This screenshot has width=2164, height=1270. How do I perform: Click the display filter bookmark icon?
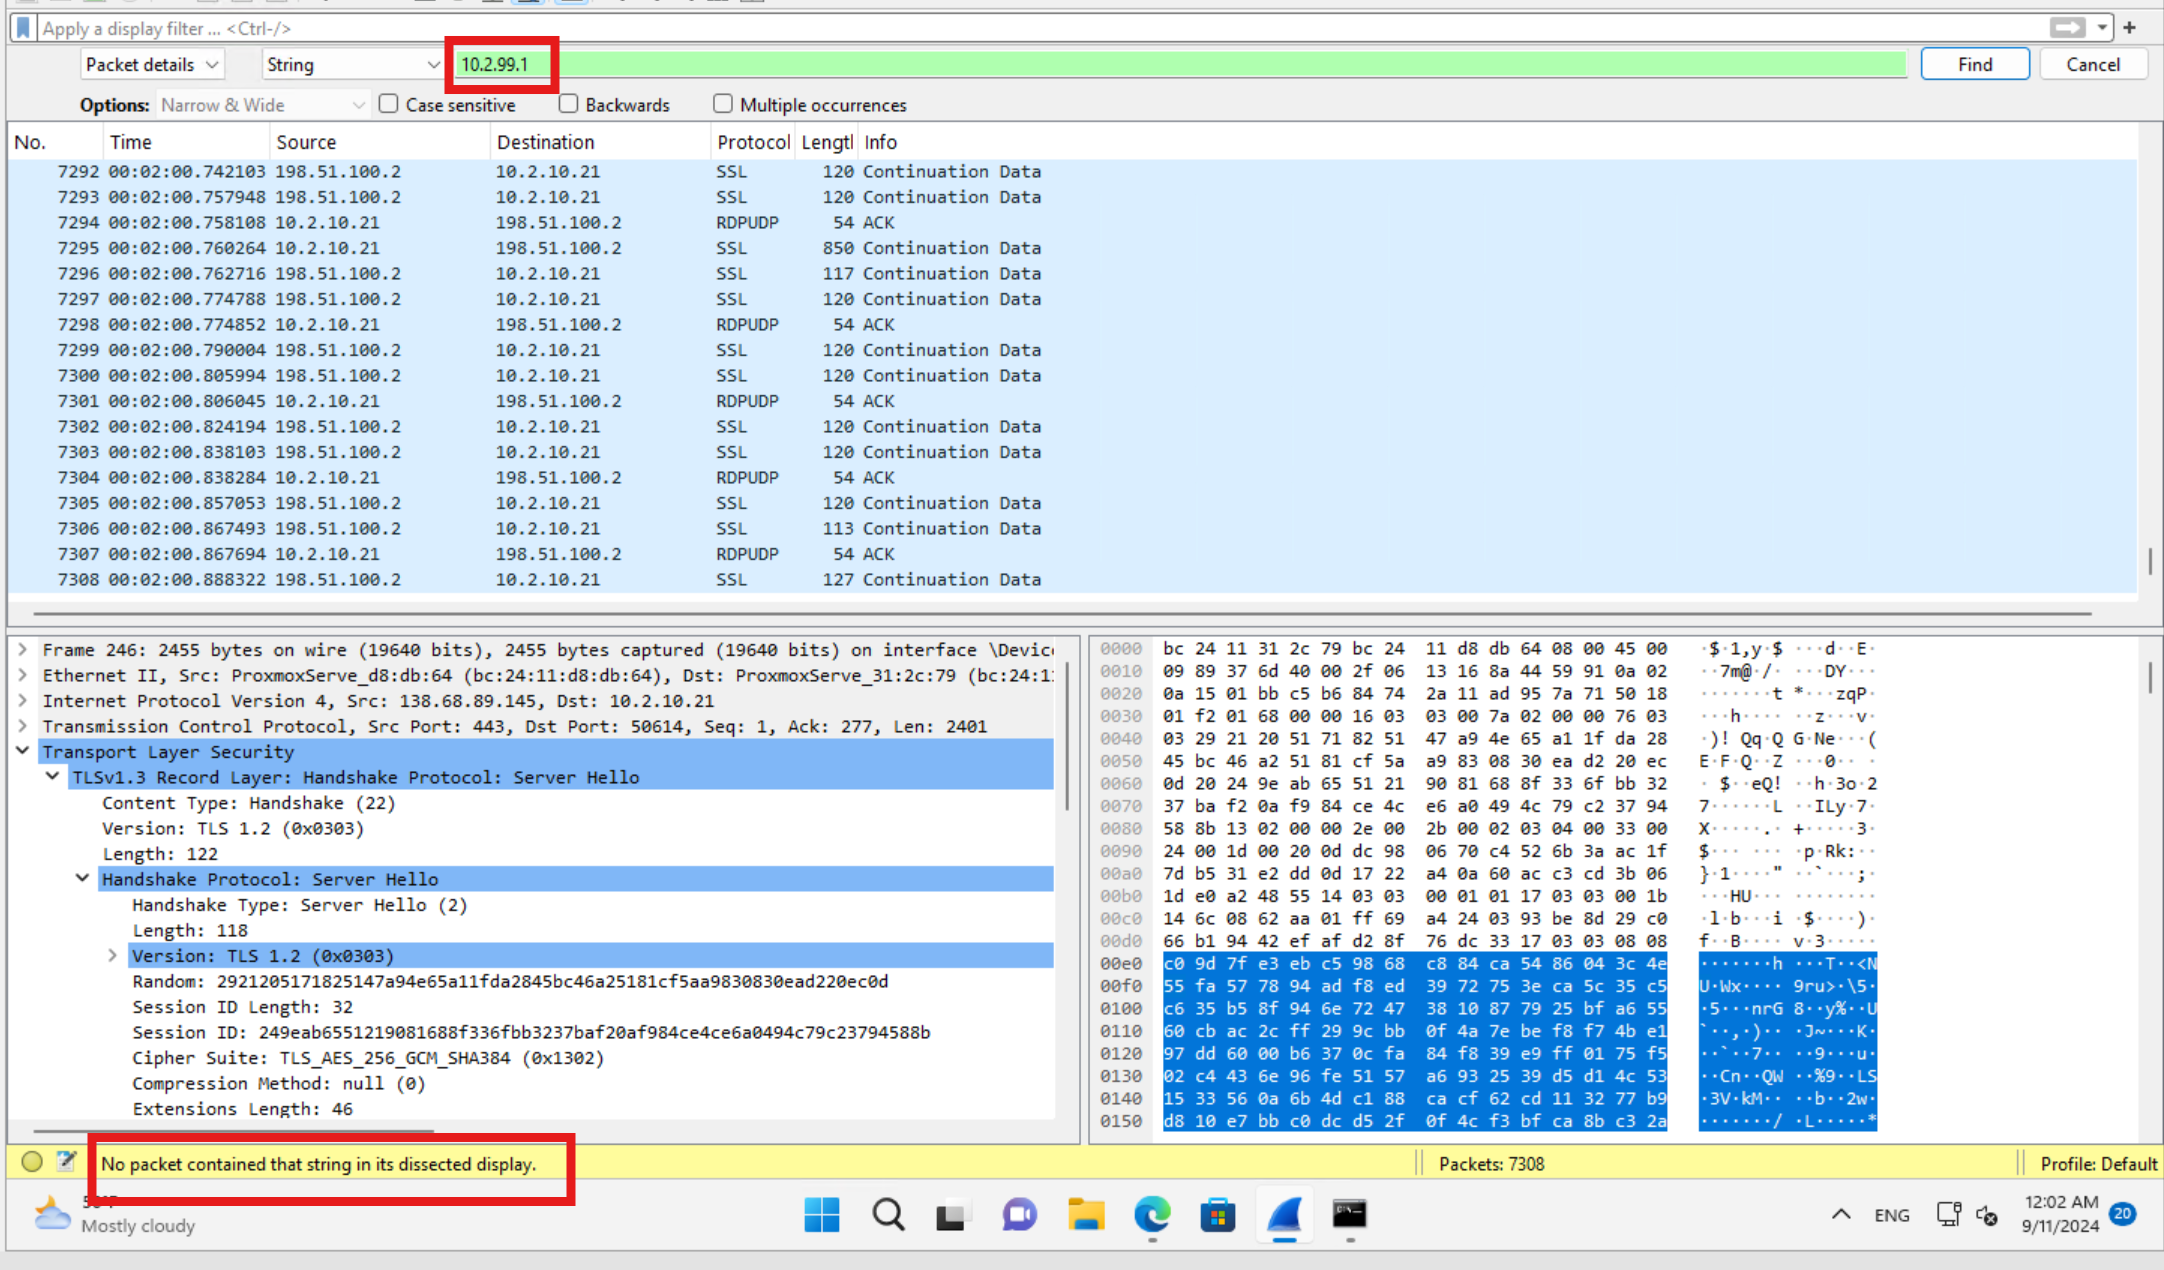(24, 28)
